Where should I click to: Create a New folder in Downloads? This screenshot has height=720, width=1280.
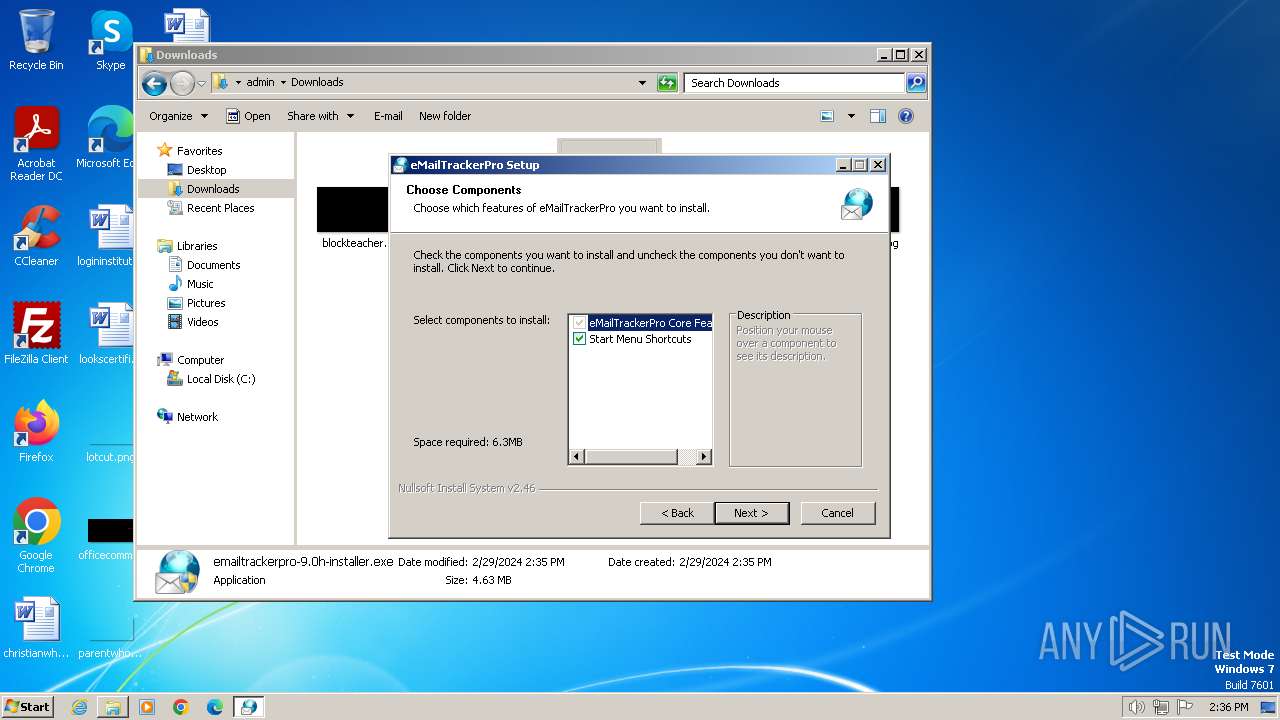coord(445,116)
